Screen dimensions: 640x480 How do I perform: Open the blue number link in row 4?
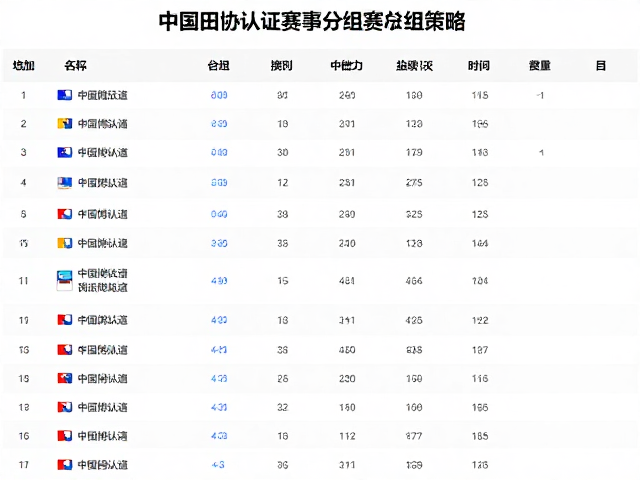pos(219,182)
